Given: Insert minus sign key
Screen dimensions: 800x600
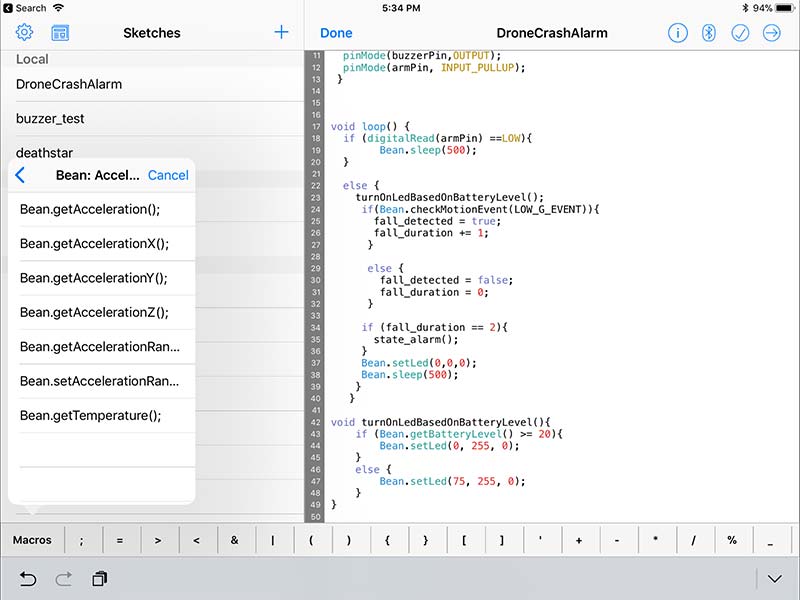Looking at the screenshot, I should pos(617,540).
